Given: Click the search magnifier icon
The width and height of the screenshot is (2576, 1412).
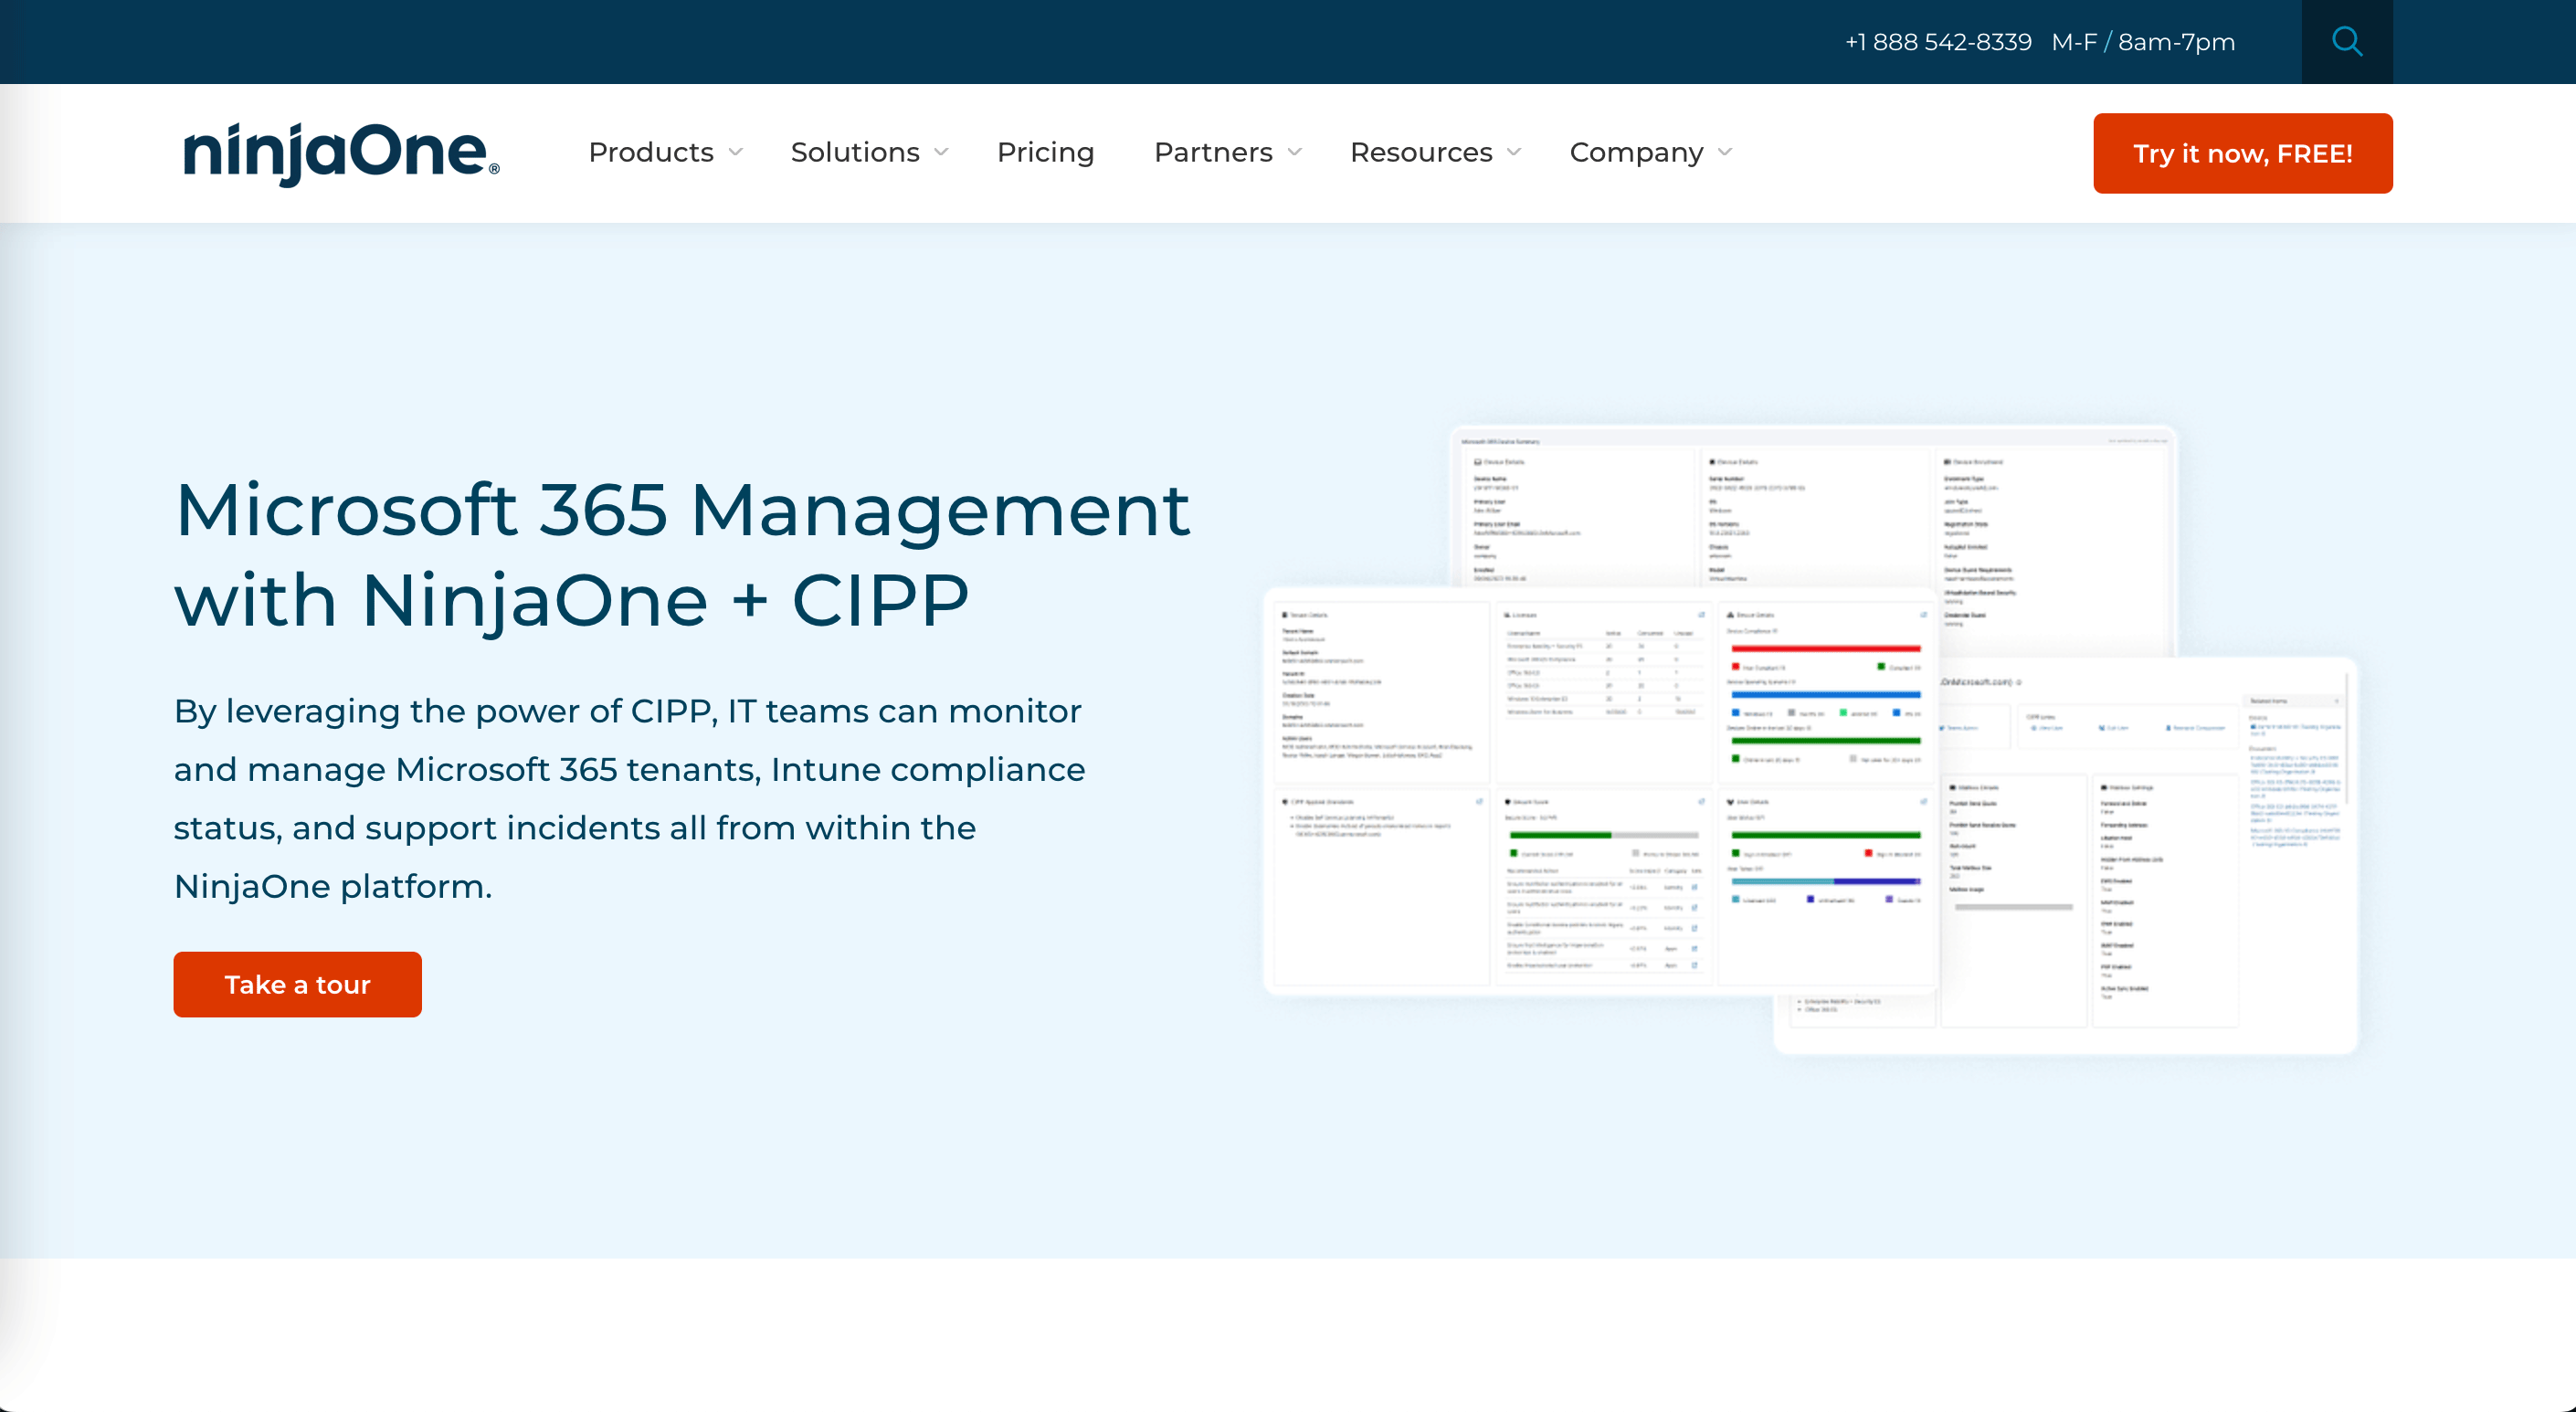Looking at the screenshot, I should click(2346, 42).
